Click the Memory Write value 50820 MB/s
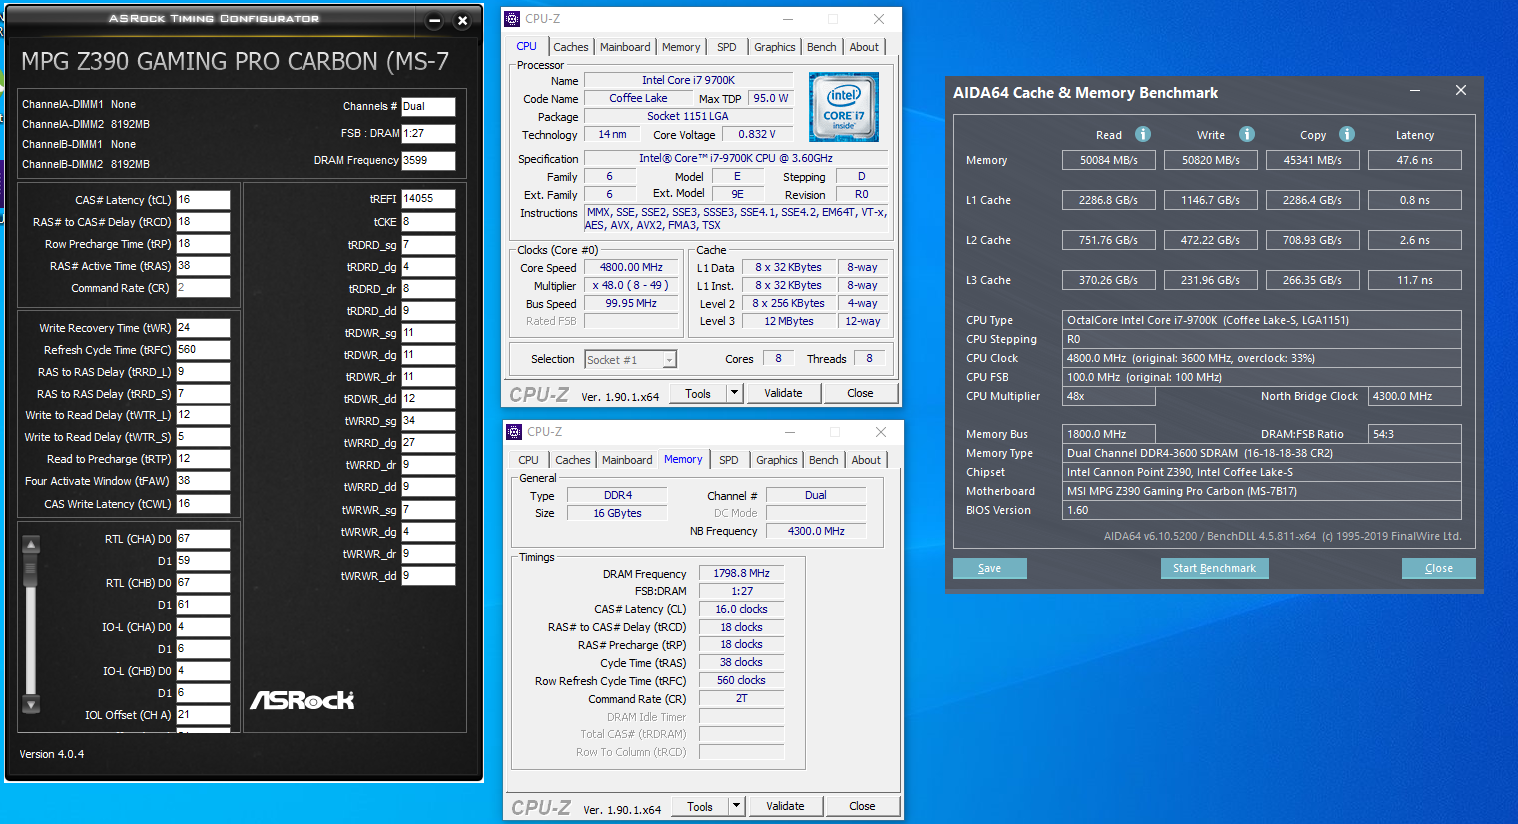 [x=1211, y=160]
